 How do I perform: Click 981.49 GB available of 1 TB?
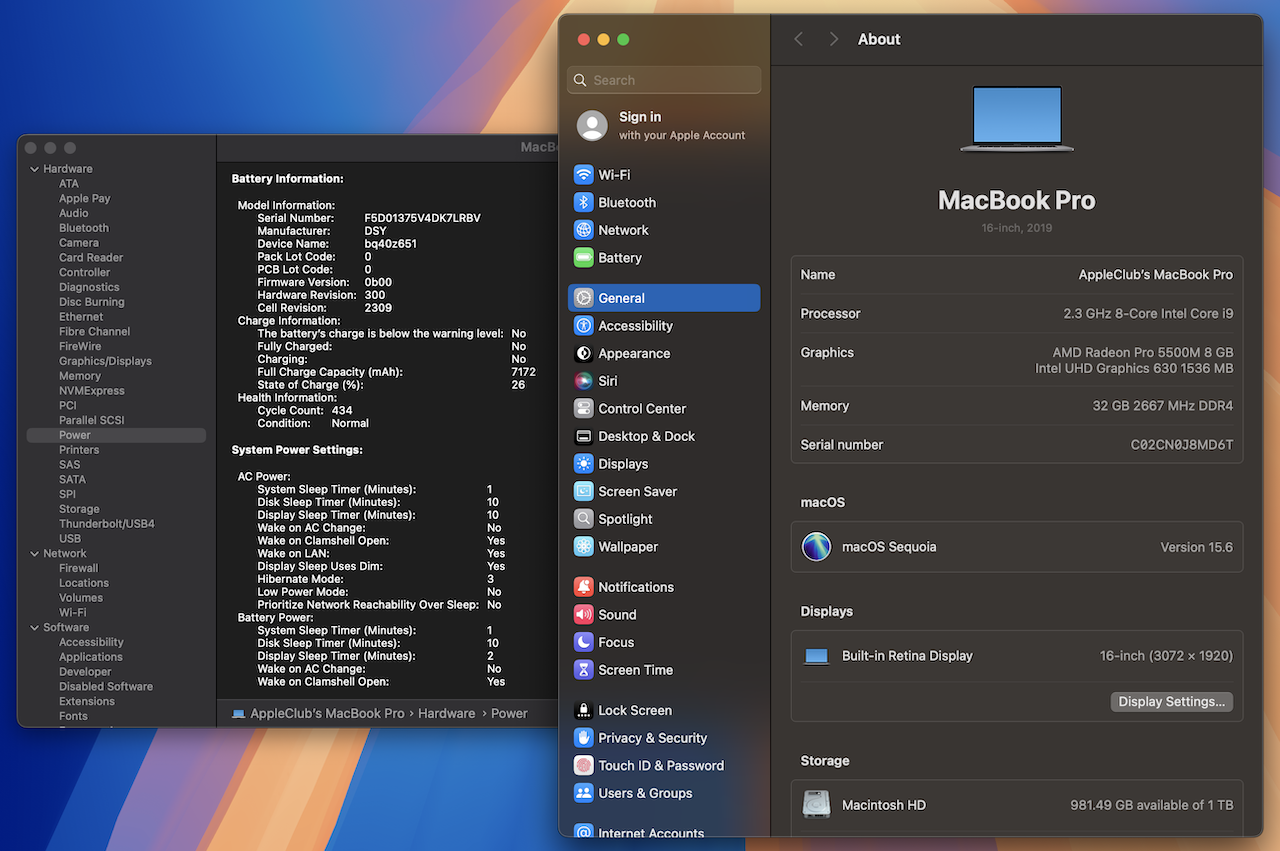click(x=1151, y=805)
